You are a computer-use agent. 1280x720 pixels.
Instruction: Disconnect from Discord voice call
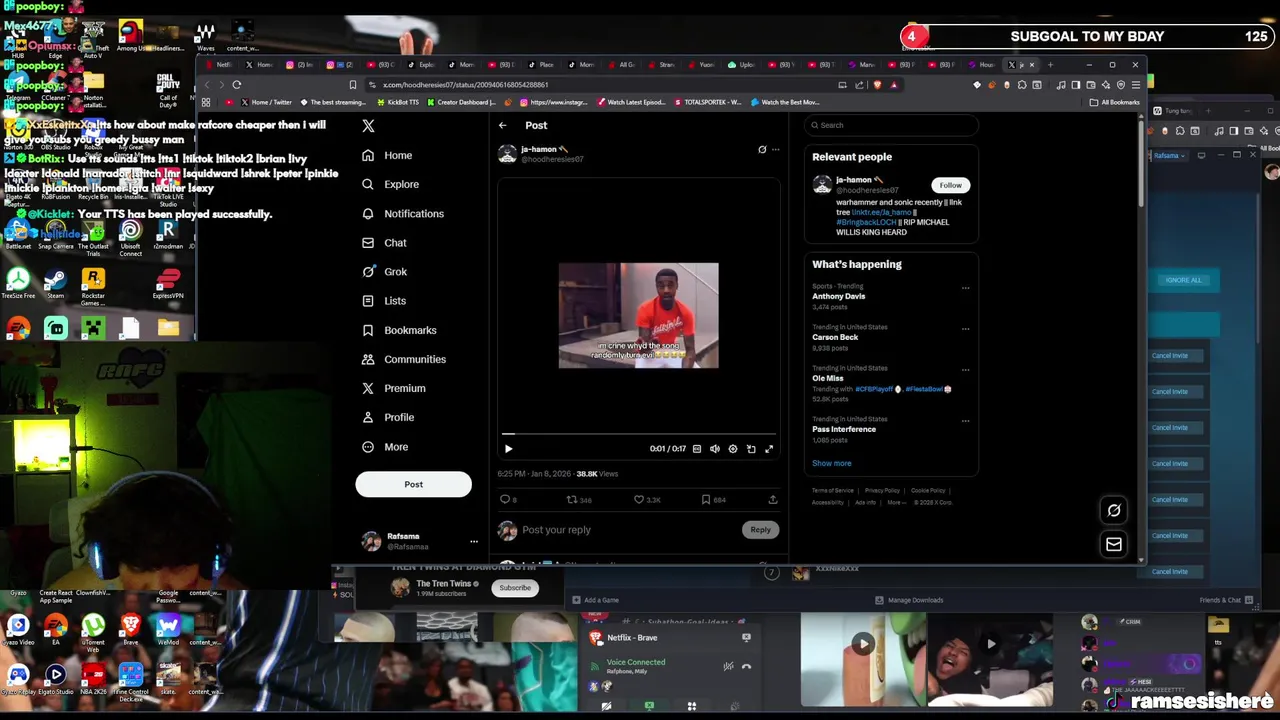coord(746,666)
